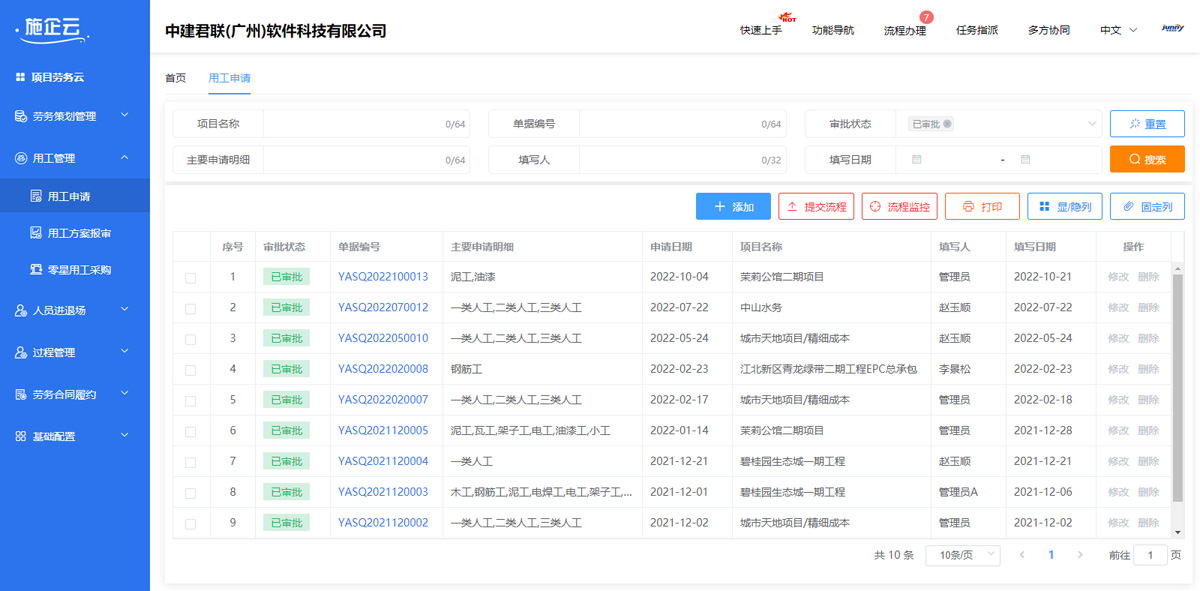1200x591 pixels.
Task: Open 流程办理 in top navigation
Action: tap(905, 30)
